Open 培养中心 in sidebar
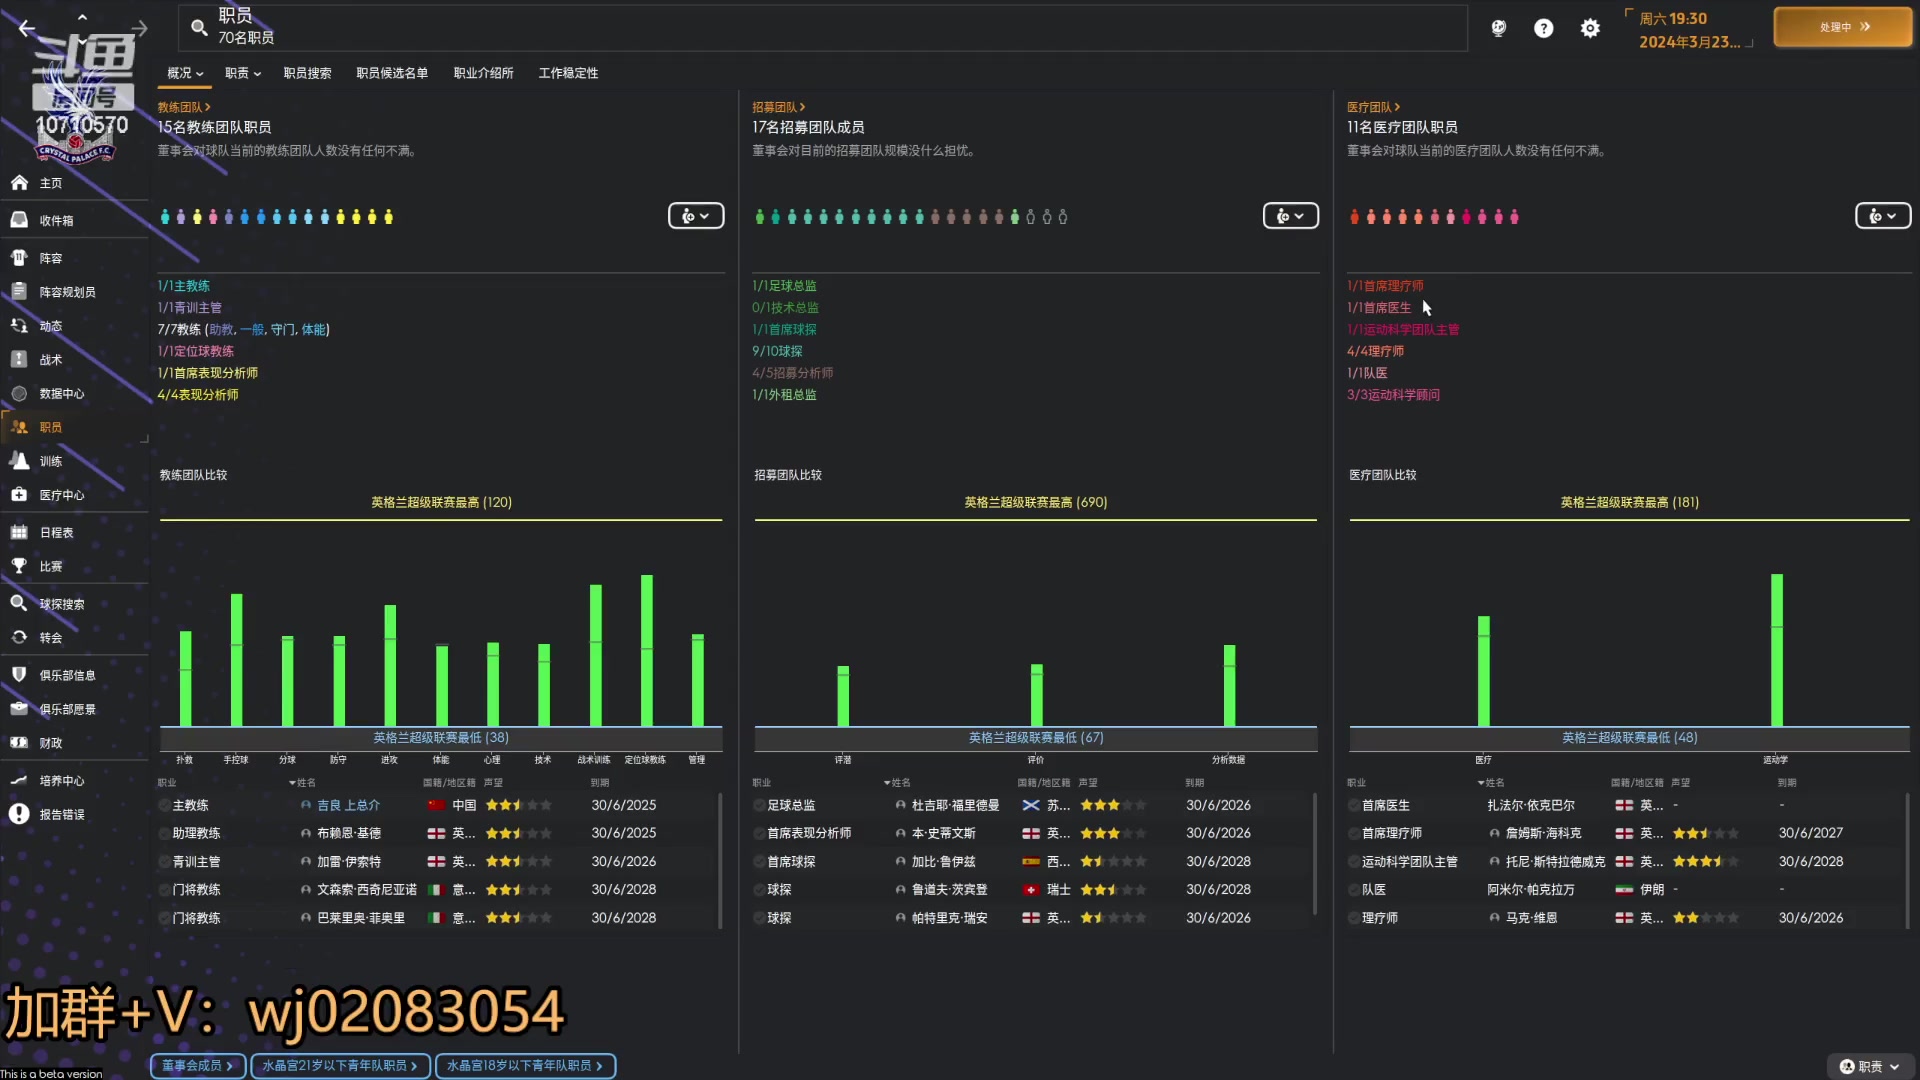 (x=74, y=781)
